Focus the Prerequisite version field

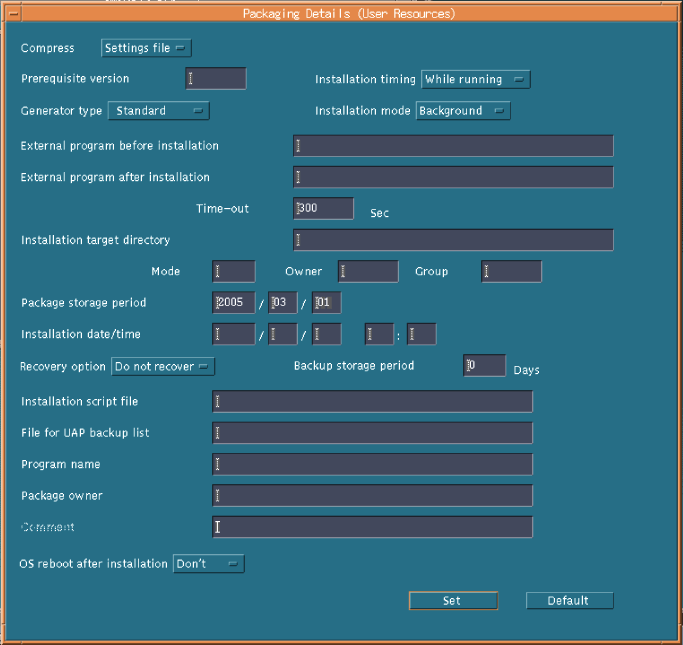[216, 79]
